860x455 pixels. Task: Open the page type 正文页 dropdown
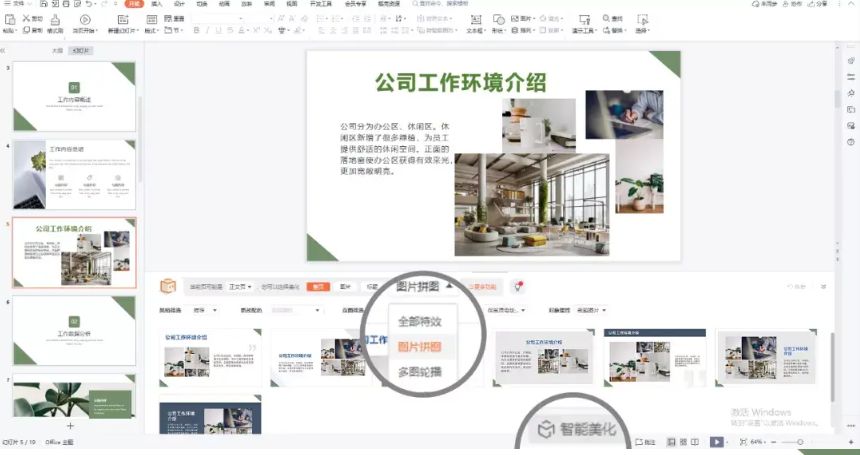[x=240, y=287]
